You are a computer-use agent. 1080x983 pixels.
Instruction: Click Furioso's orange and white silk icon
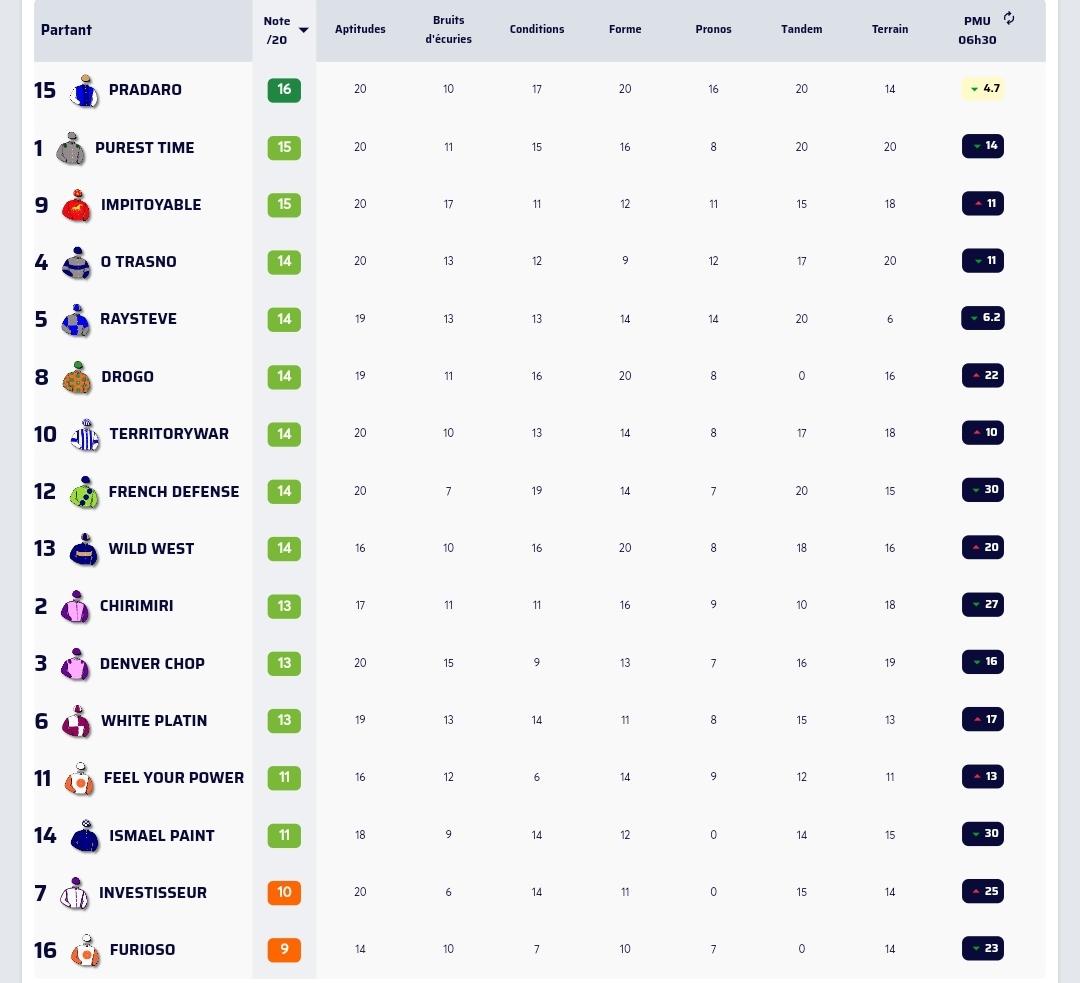(x=85, y=951)
